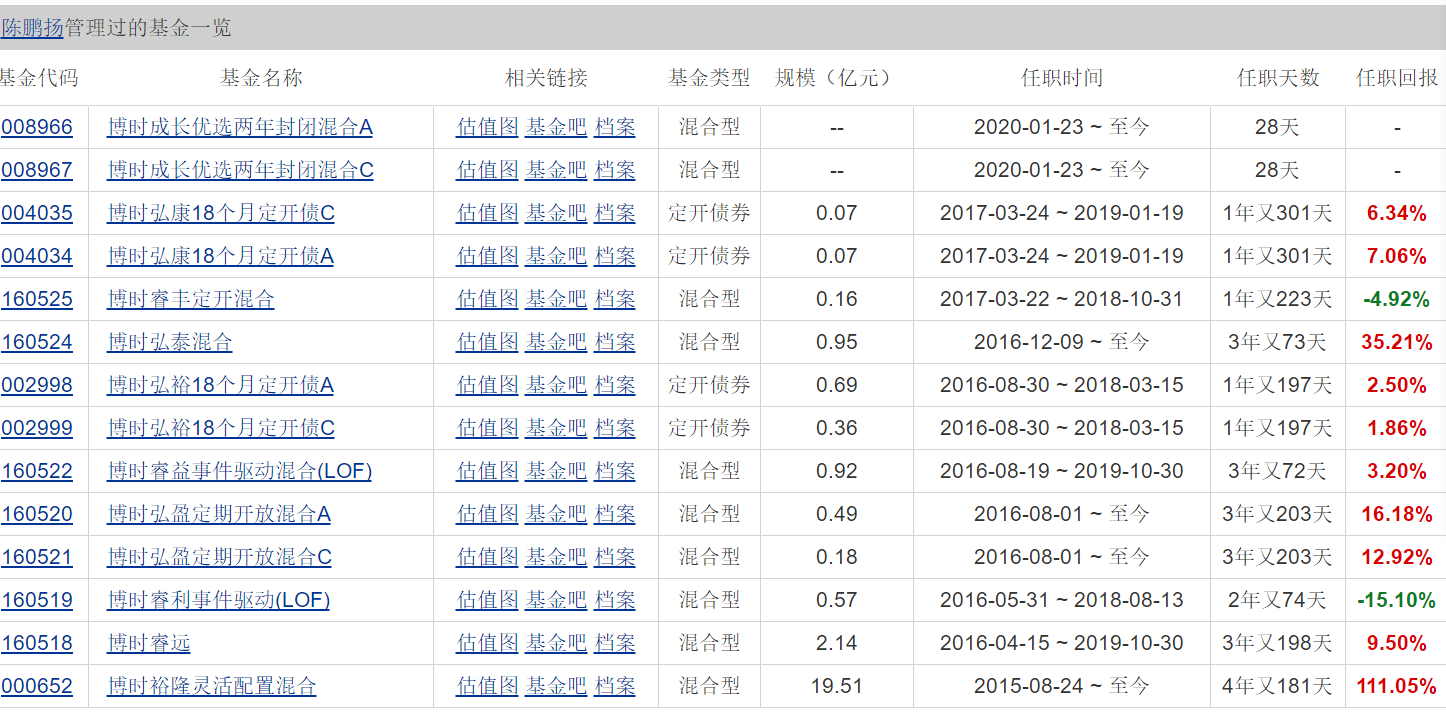Click 基金吧 for fund 002999
Screen dimensions: 1446x712
(556, 428)
